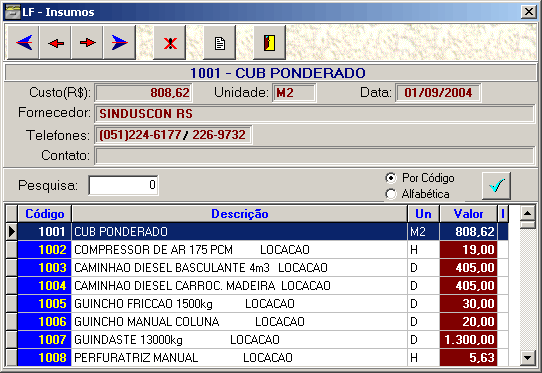Confirm search with the checkmark button

click(x=496, y=186)
